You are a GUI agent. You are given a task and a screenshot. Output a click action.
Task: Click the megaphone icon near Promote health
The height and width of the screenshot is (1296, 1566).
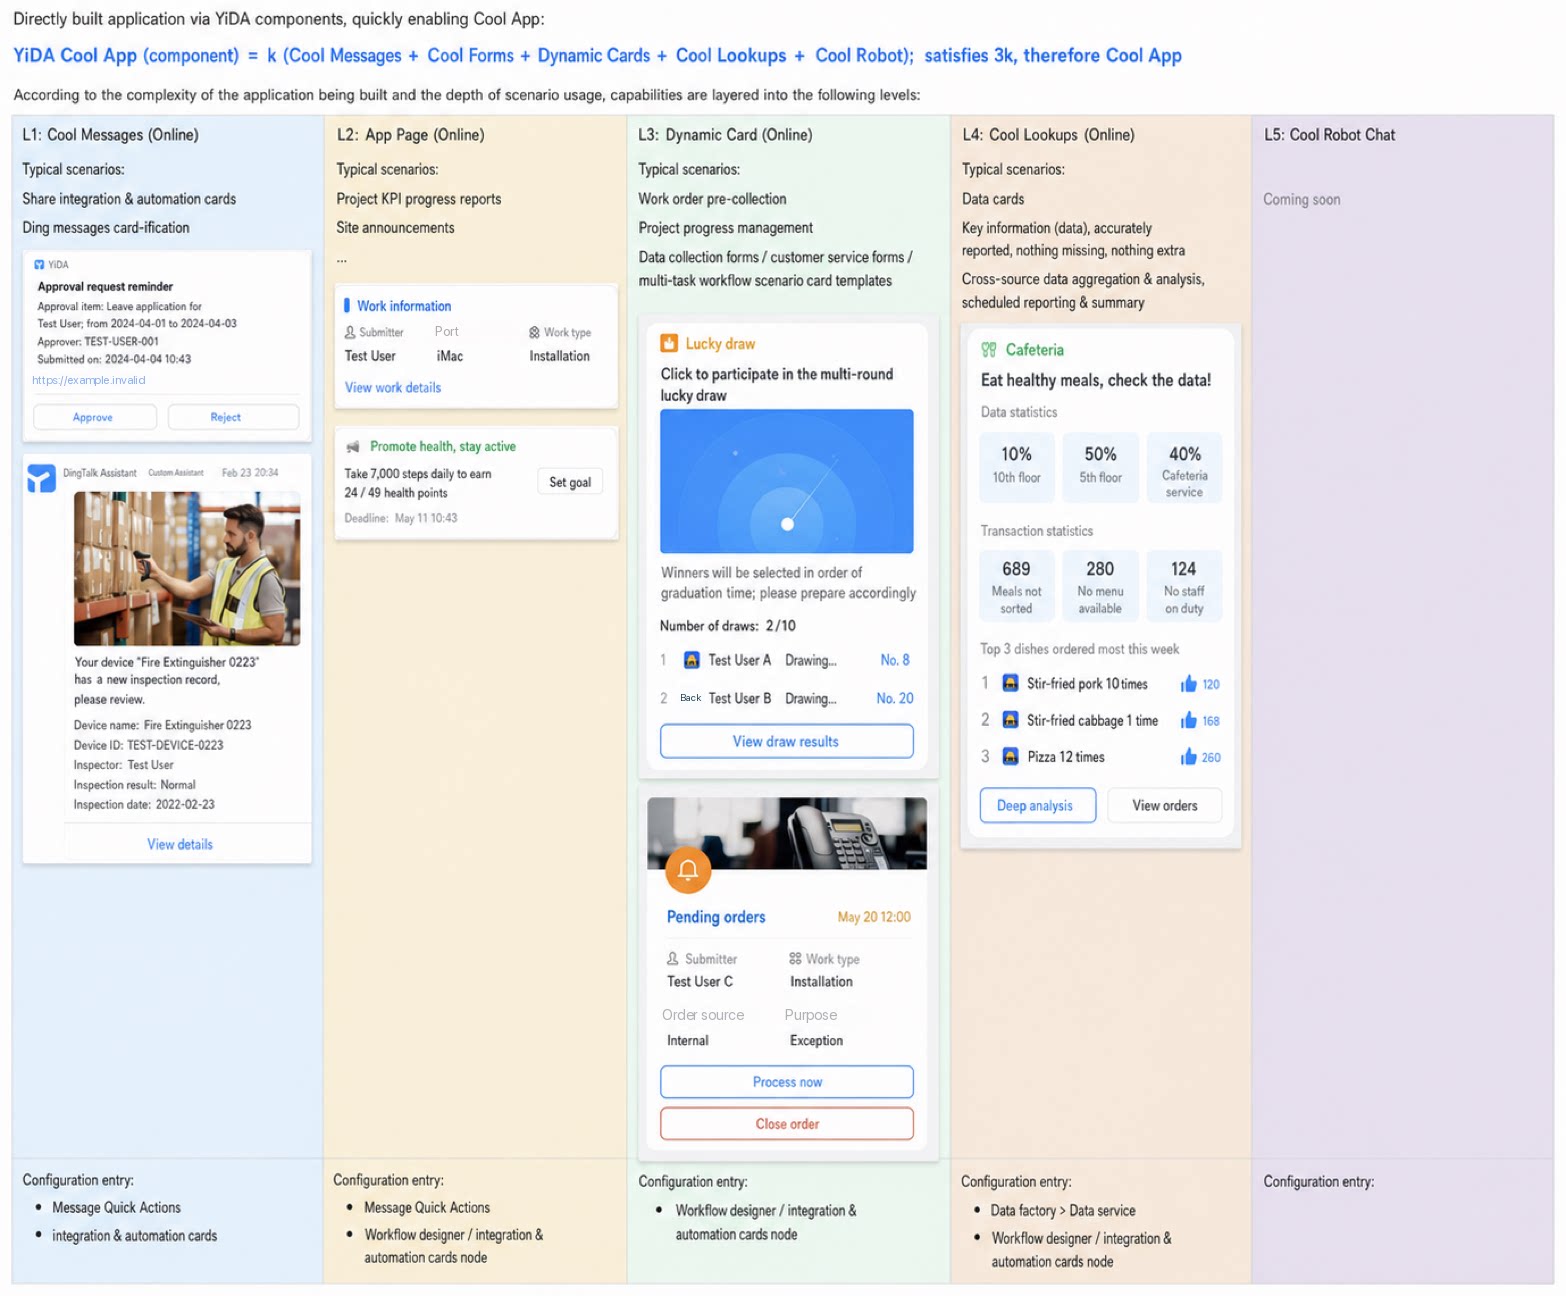click(352, 447)
